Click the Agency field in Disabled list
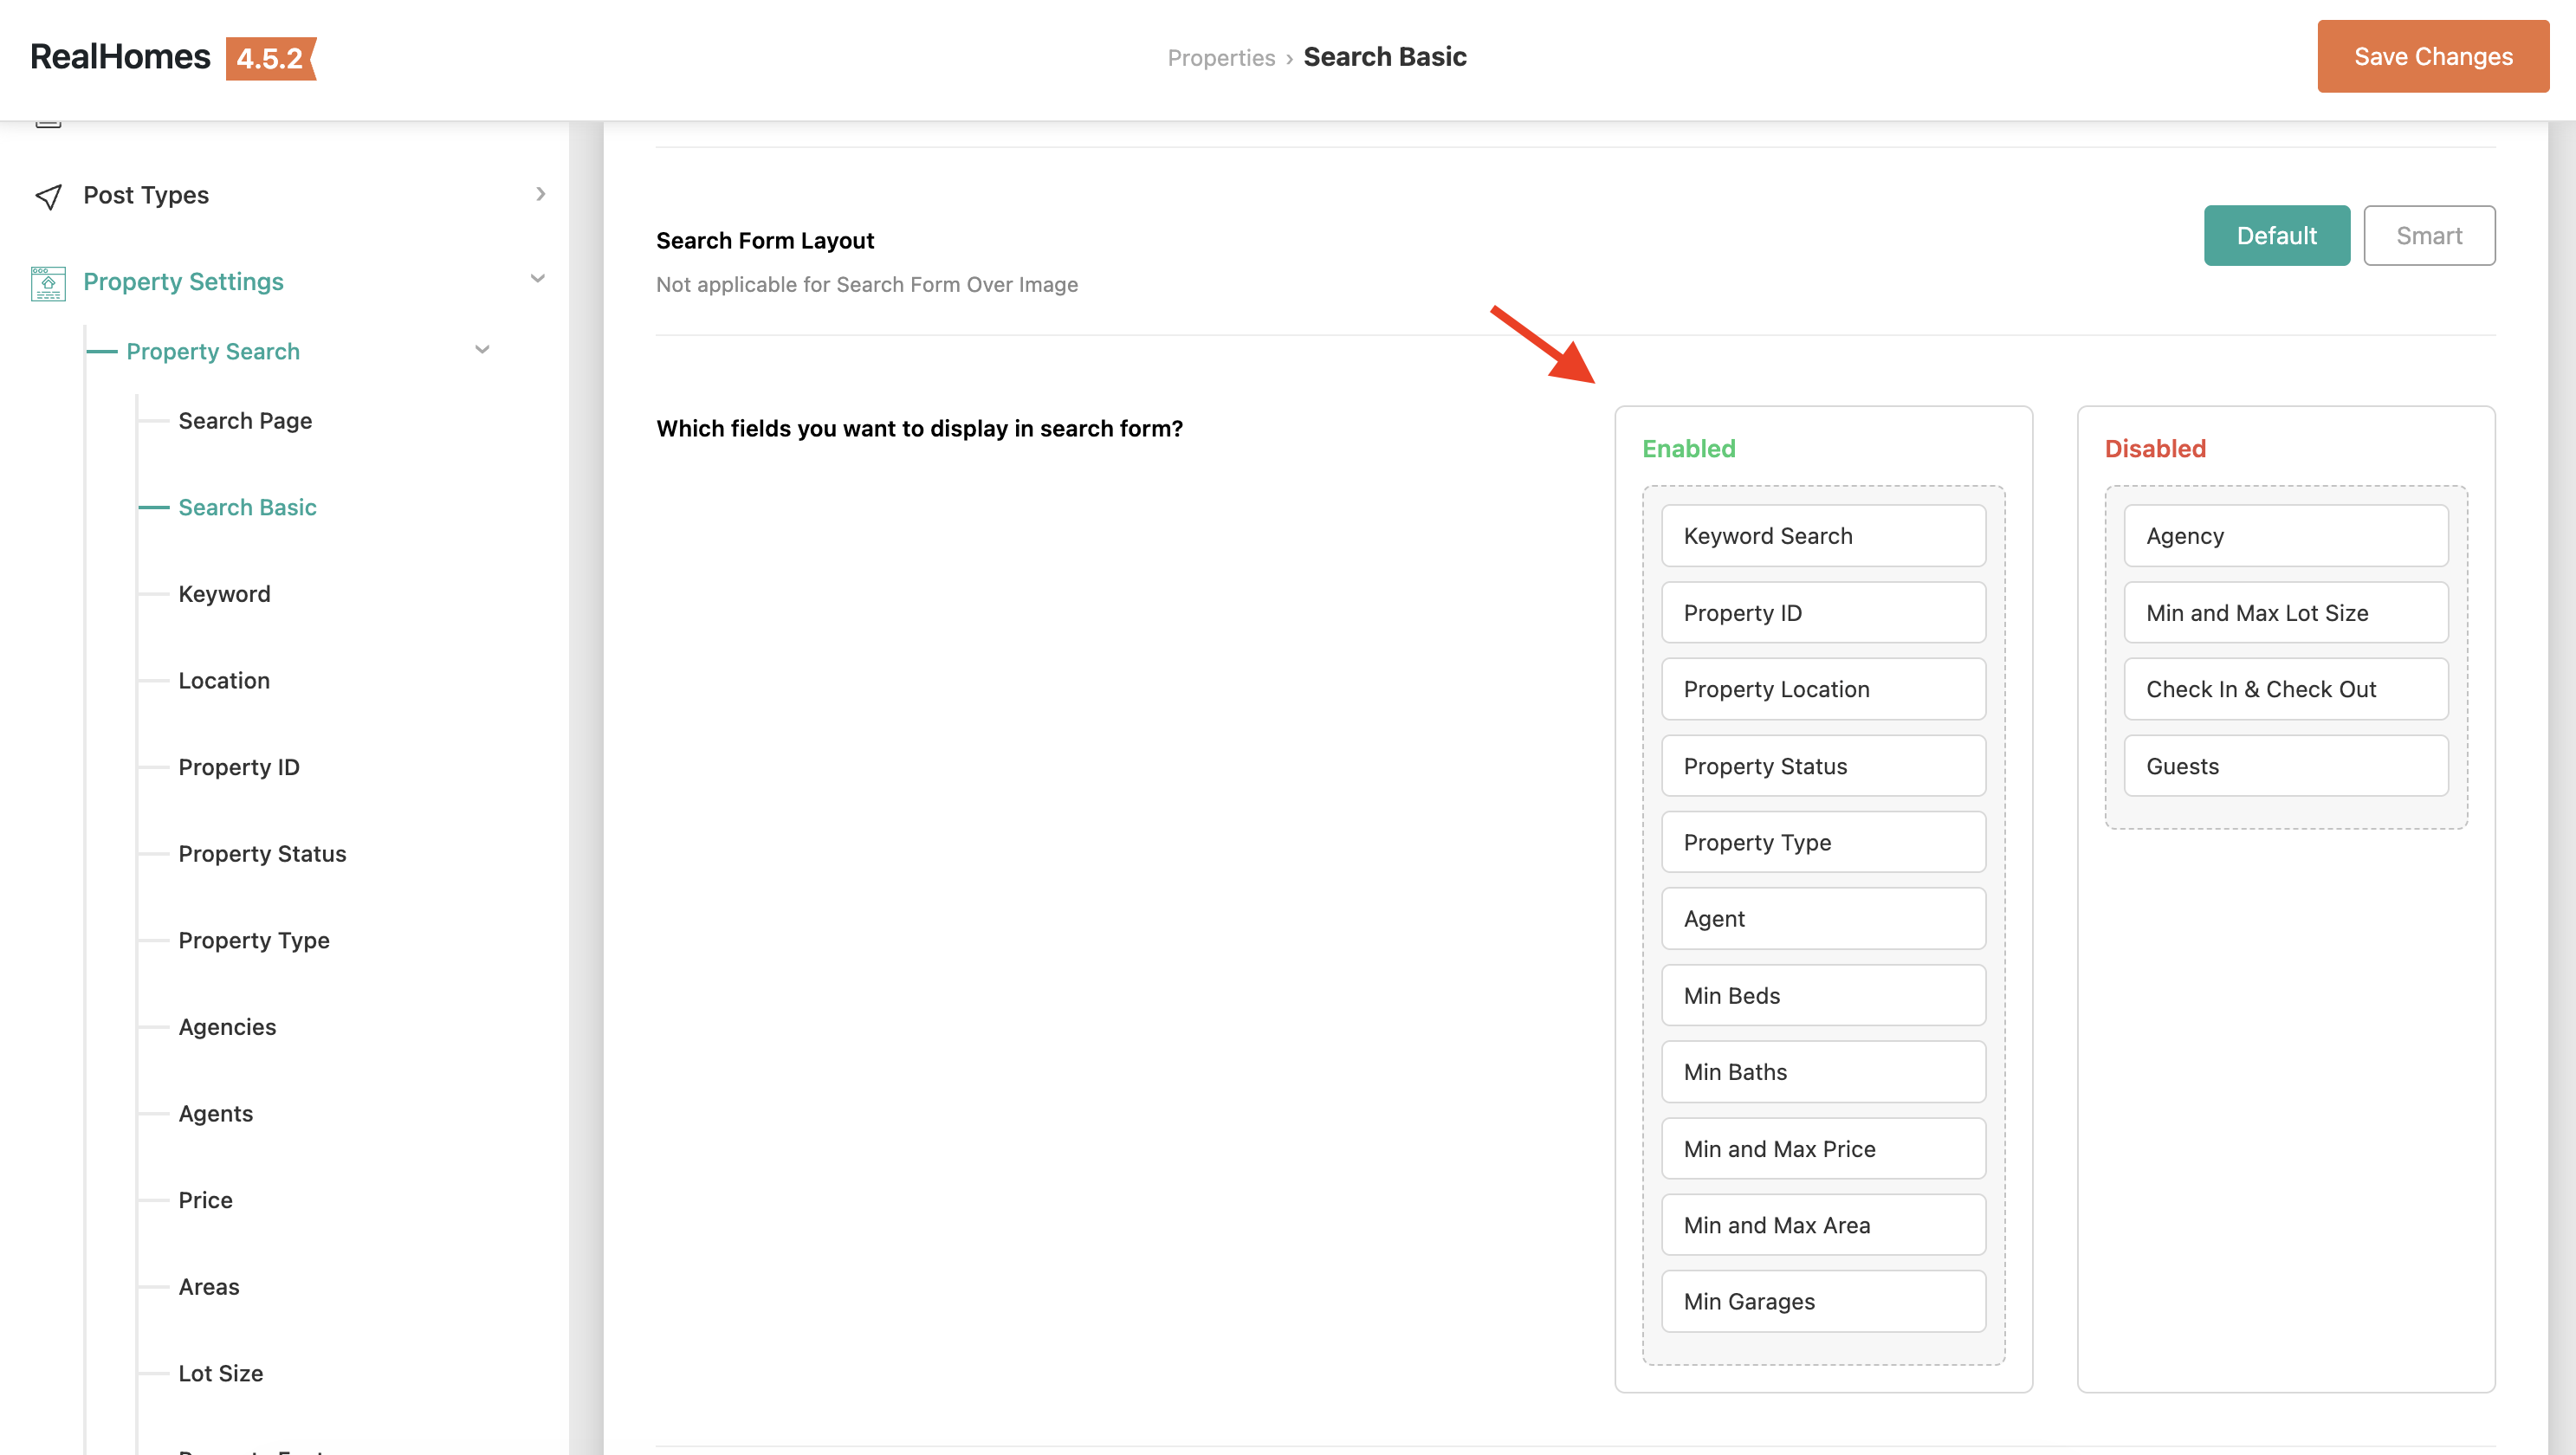 2285,536
